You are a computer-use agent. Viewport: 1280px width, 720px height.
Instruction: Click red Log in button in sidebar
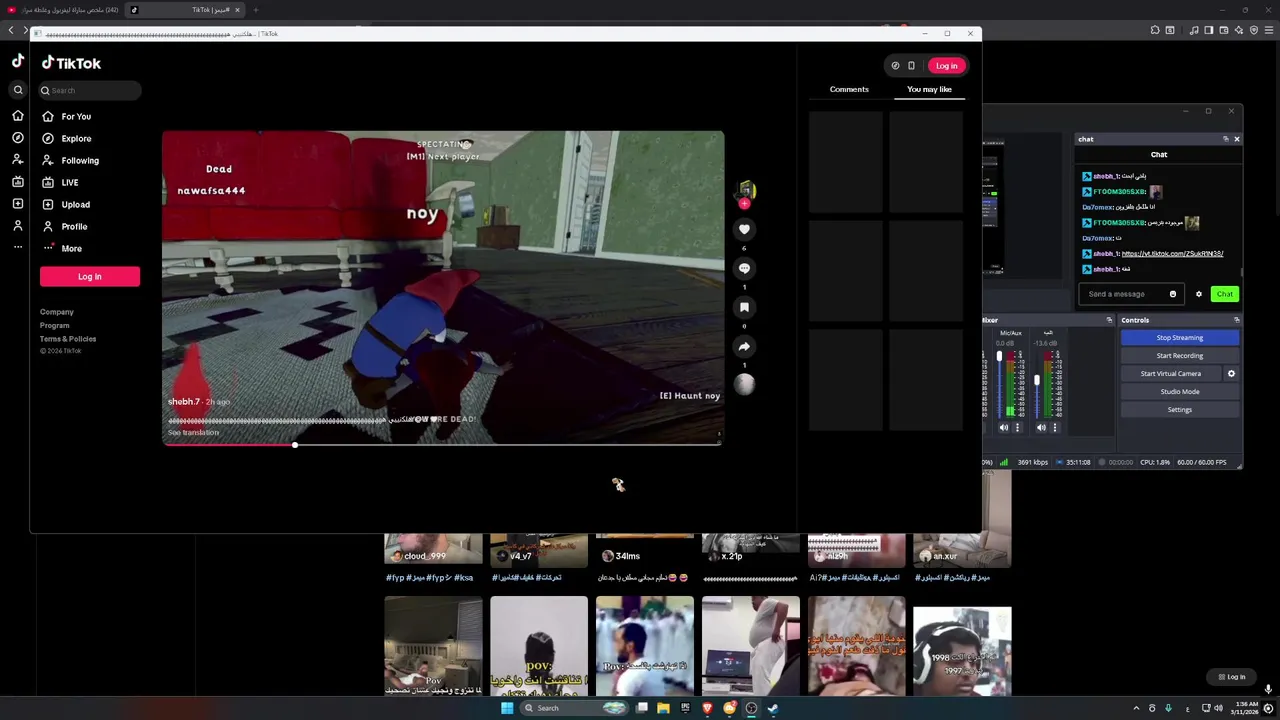click(x=90, y=276)
